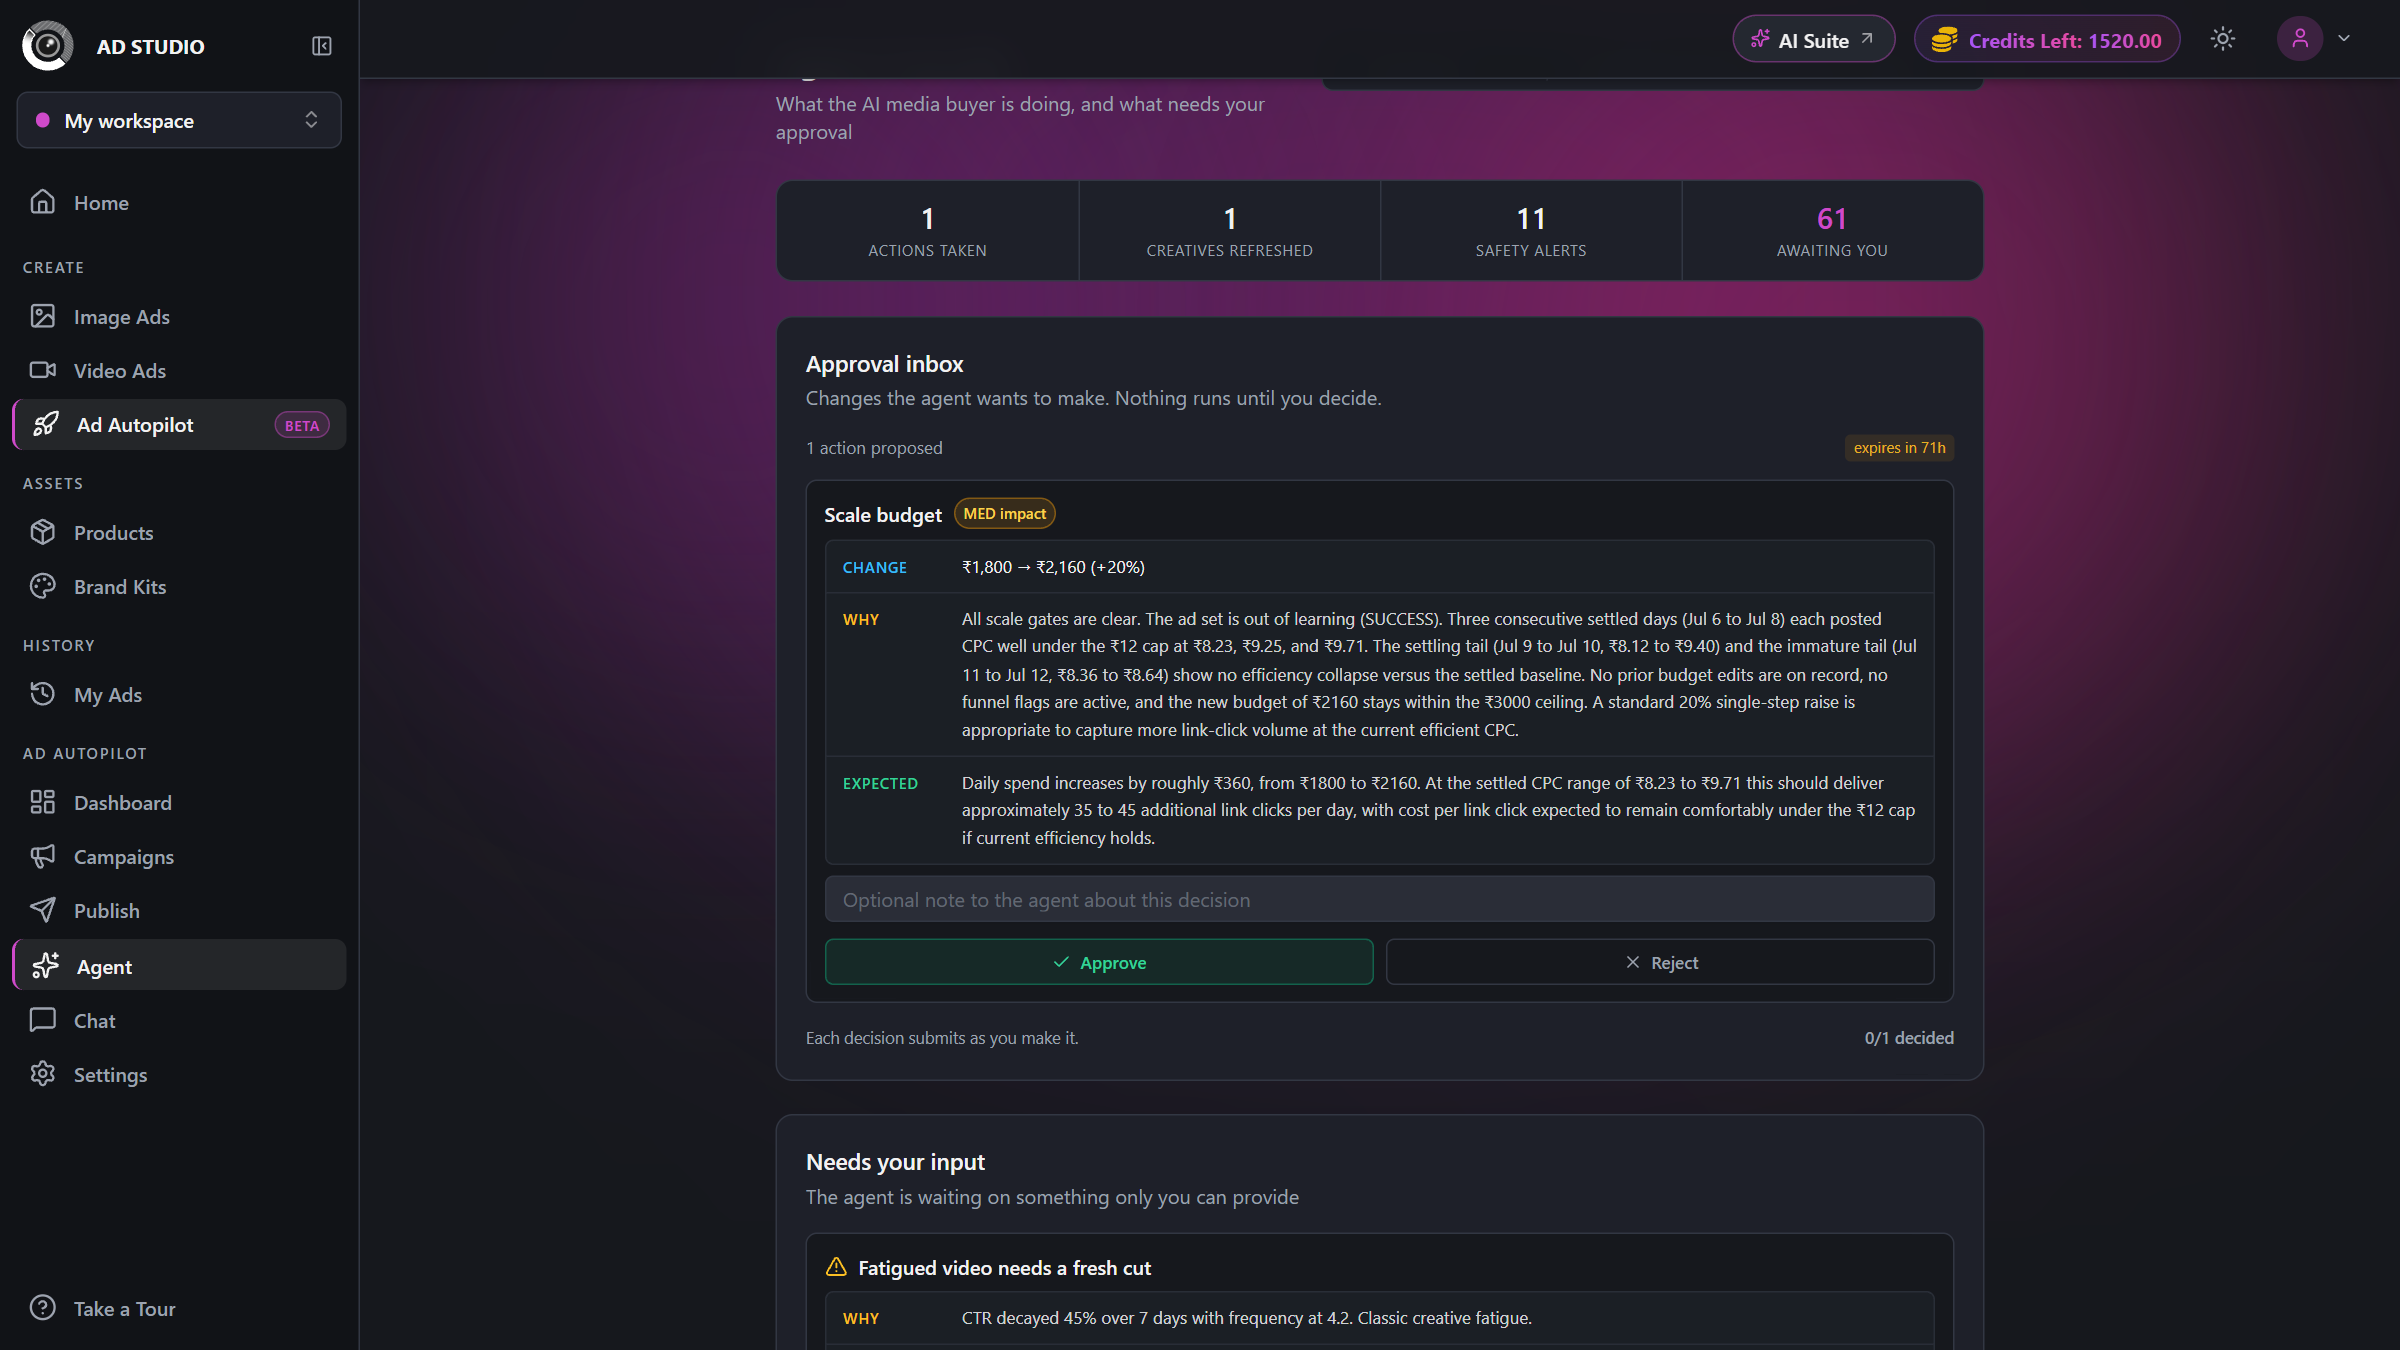Click the Approval inbox heading
This screenshot has width=2400, height=1350.
[x=885, y=364]
